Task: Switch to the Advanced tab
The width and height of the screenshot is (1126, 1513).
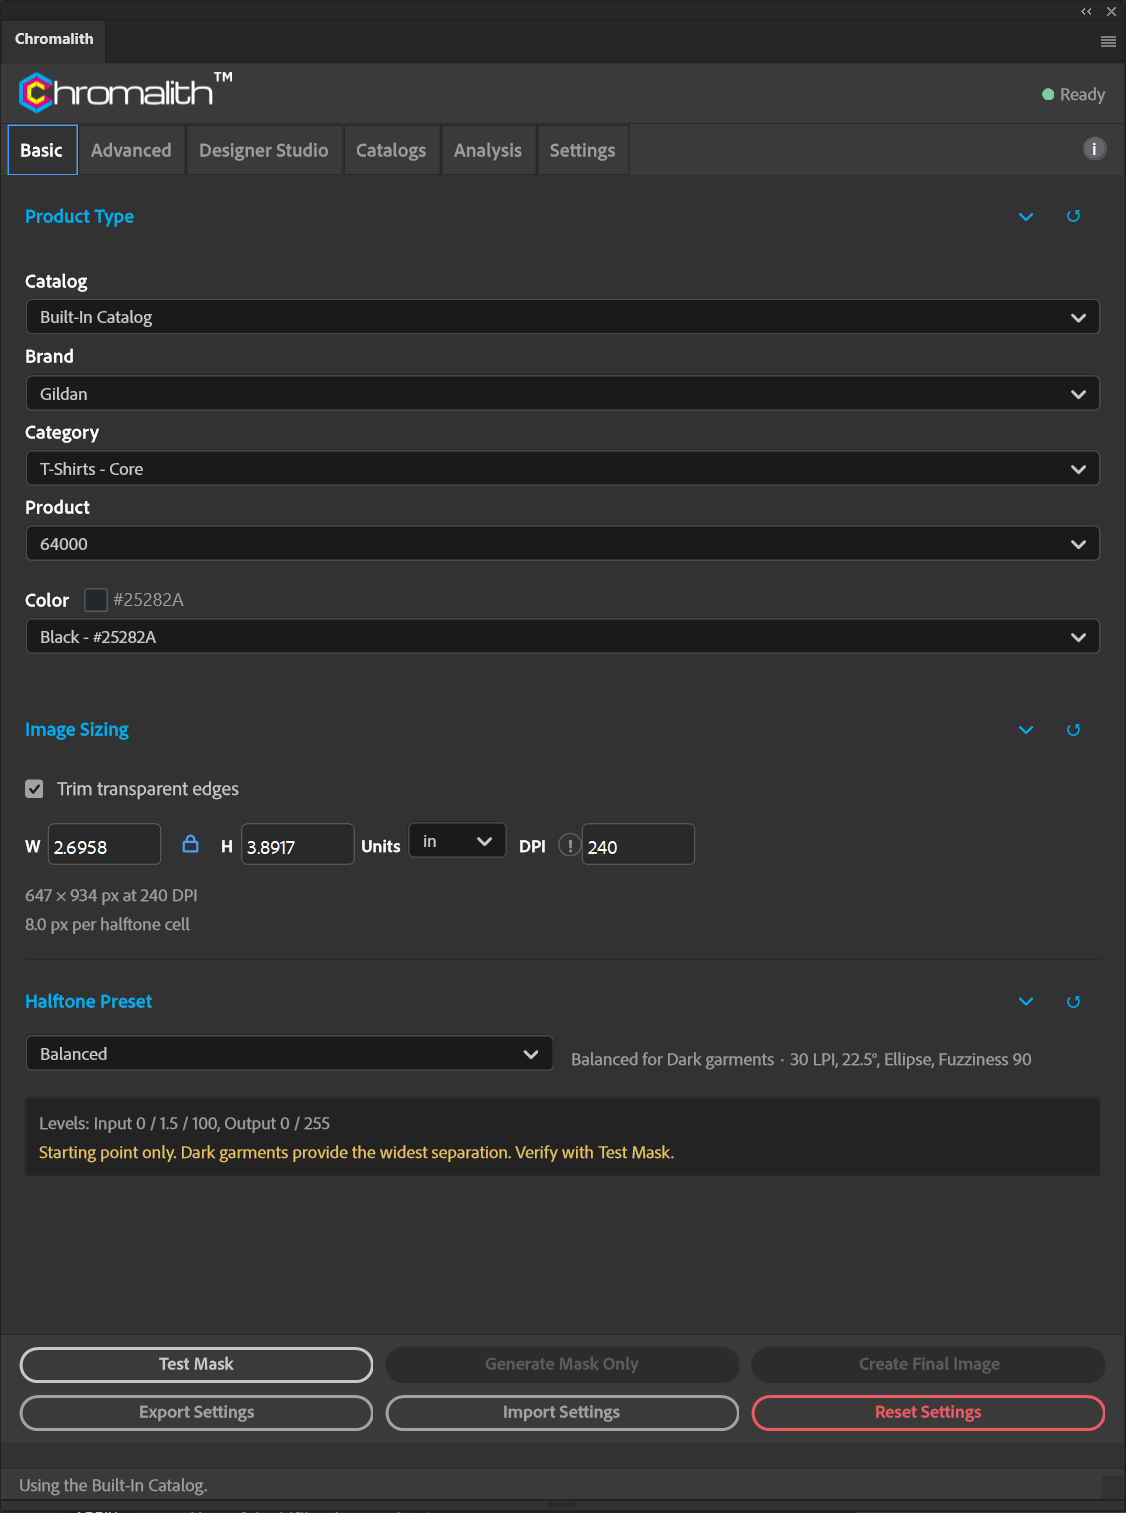Action: (131, 150)
